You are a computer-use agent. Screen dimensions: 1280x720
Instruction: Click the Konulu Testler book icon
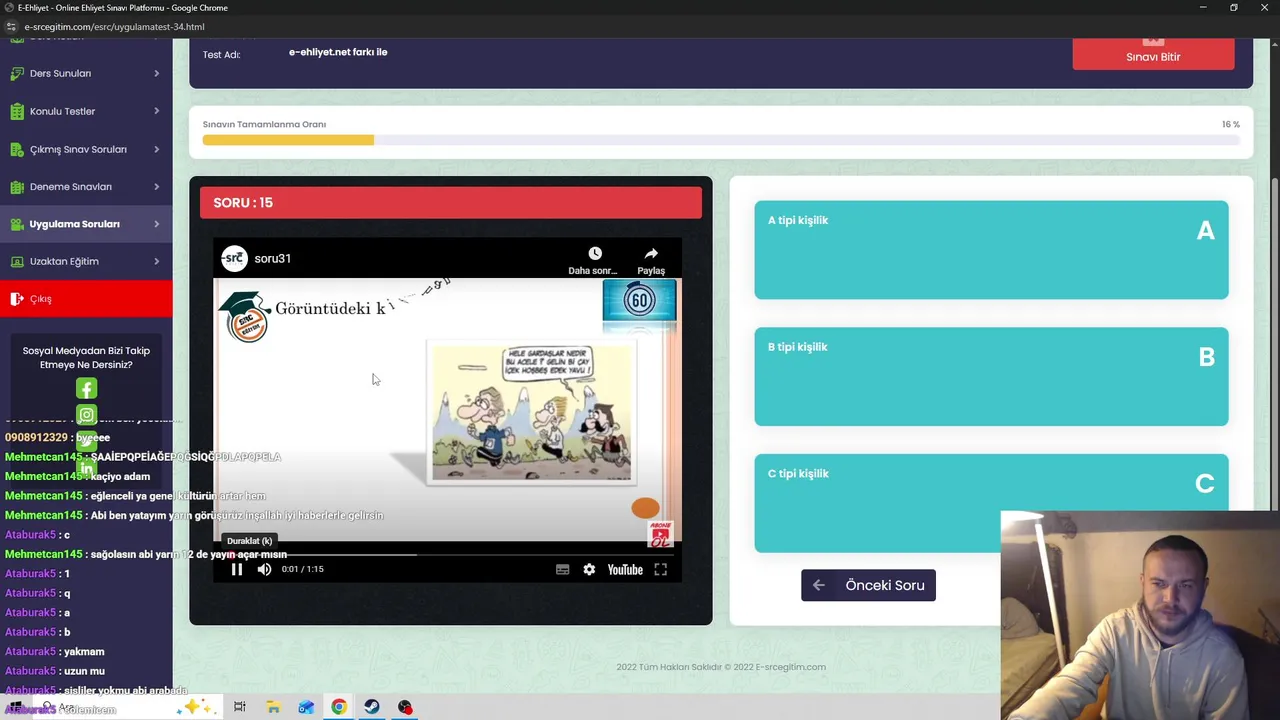16,111
